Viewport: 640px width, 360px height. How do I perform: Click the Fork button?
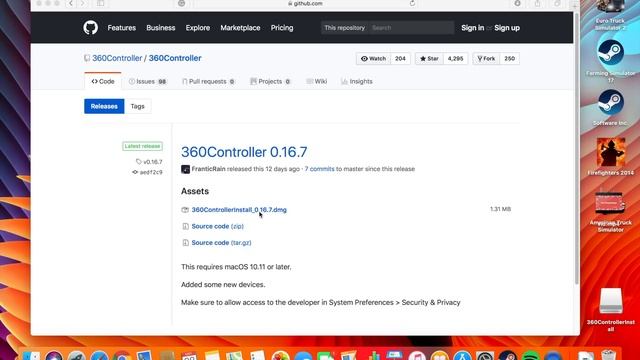click(486, 58)
